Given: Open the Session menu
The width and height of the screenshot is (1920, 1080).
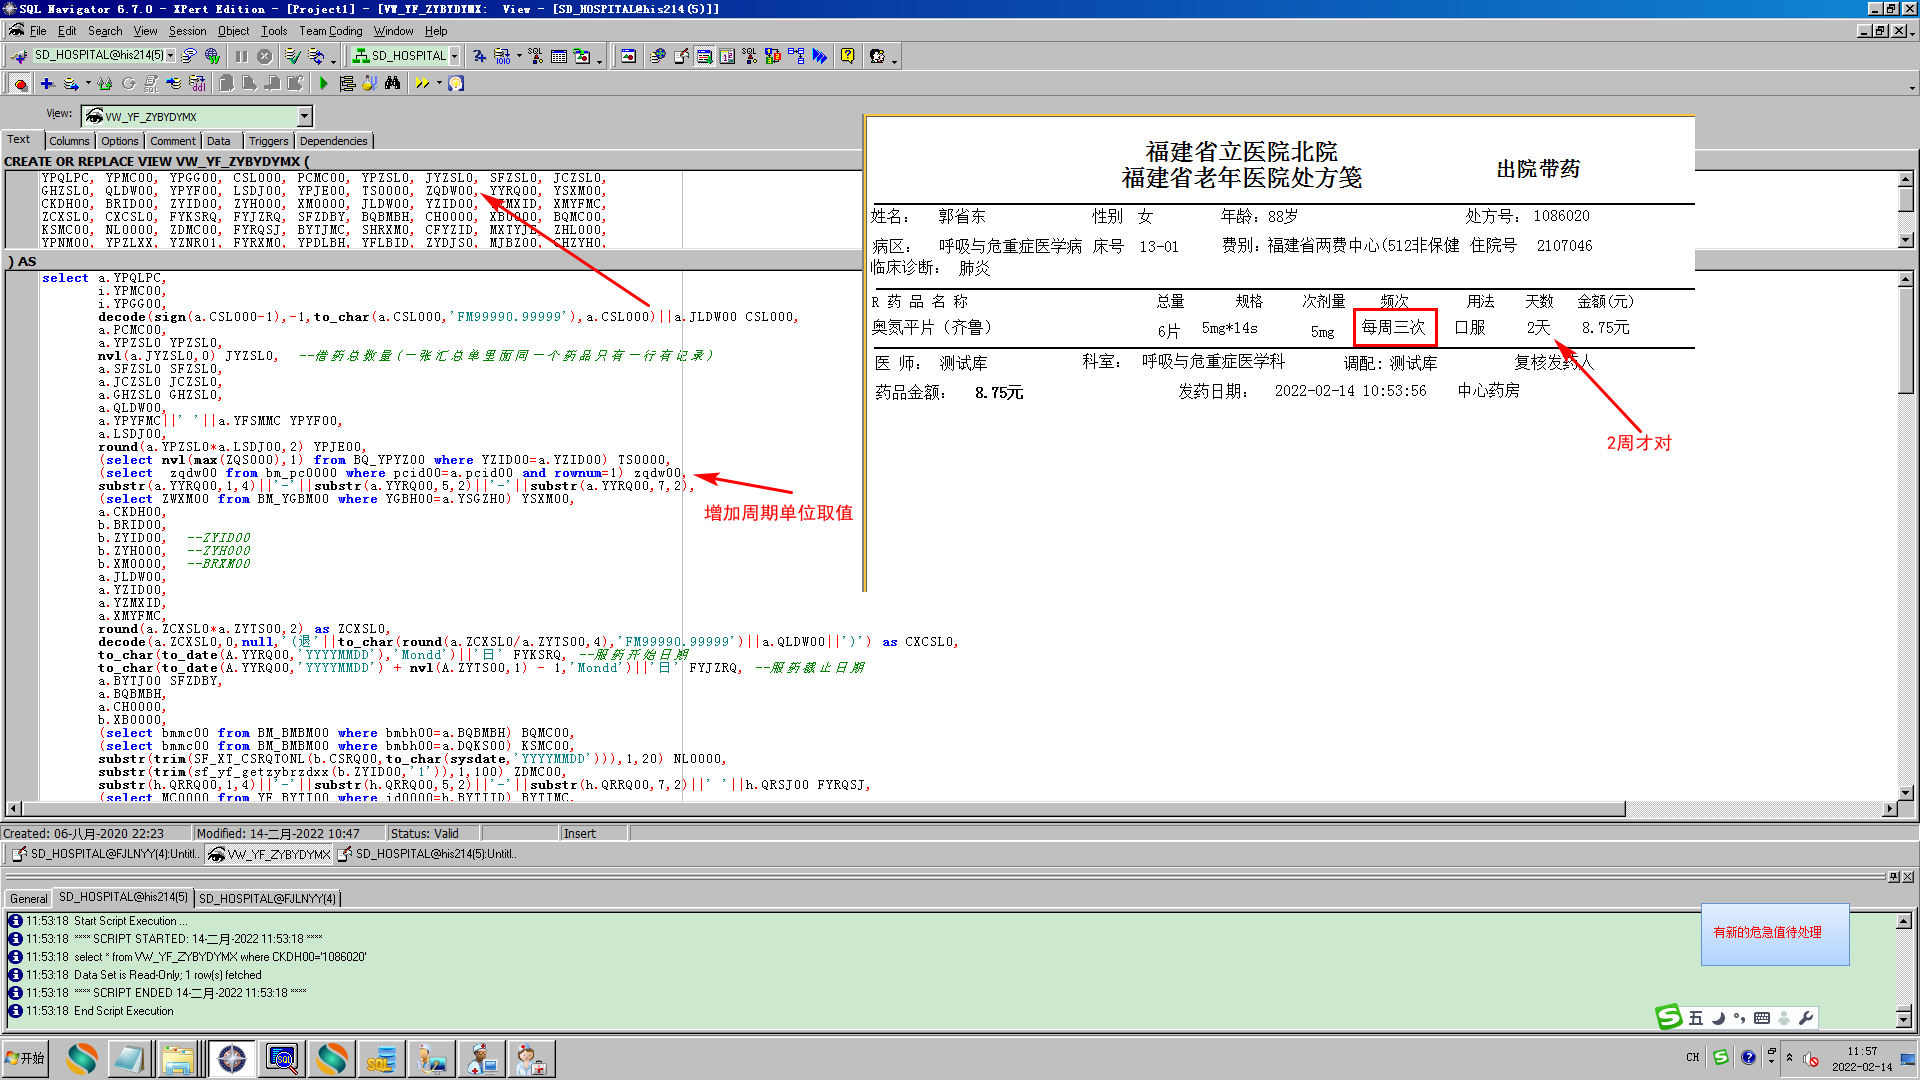Looking at the screenshot, I should [x=187, y=31].
